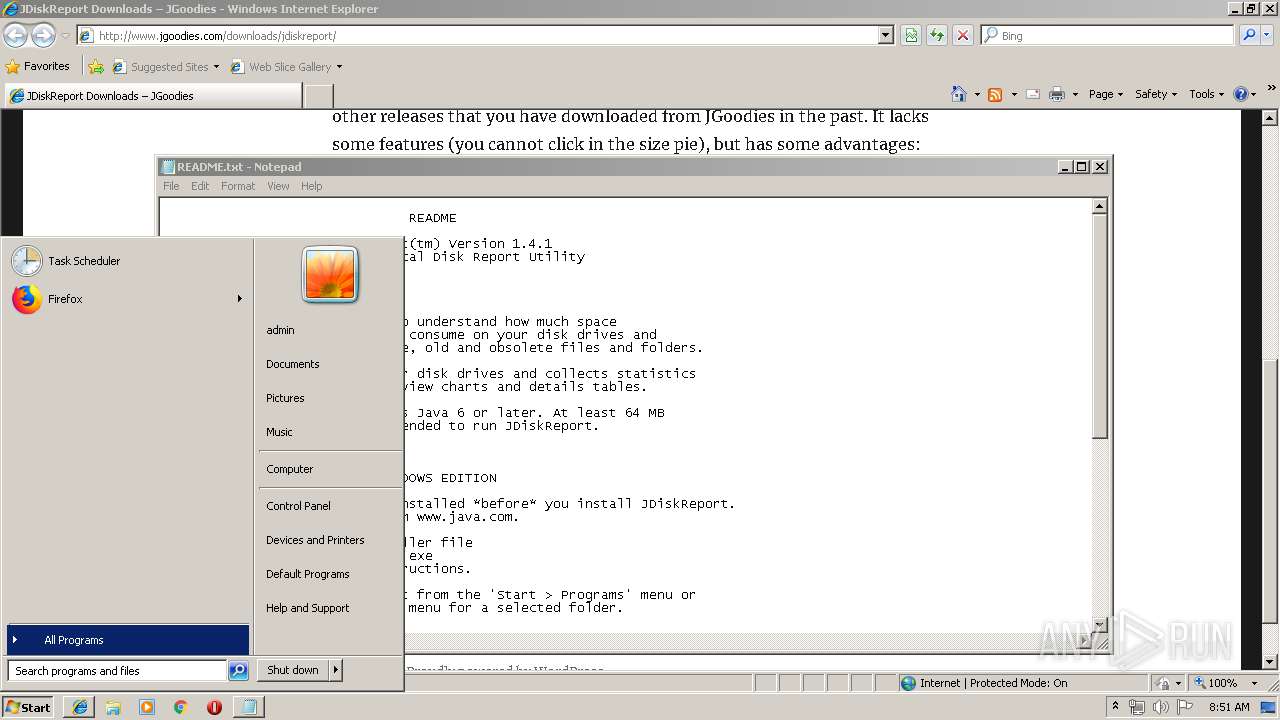Click the Bing search magnifier button
This screenshot has height=720, width=1280.
1247,35
